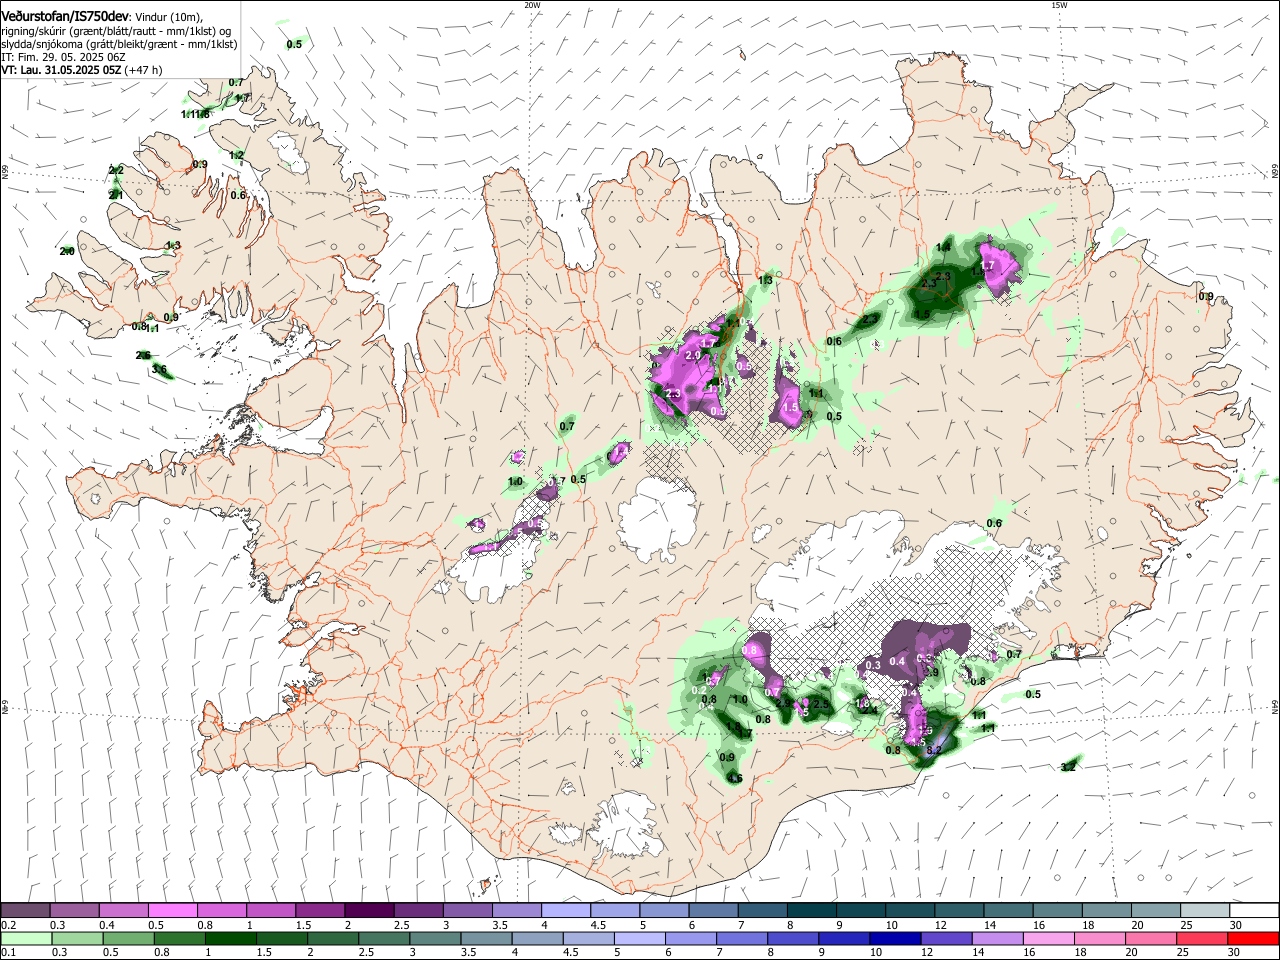The image size is (1280, 960).
Task: Click the 1.2 value in northern Westfjords
Action: [237, 156]
